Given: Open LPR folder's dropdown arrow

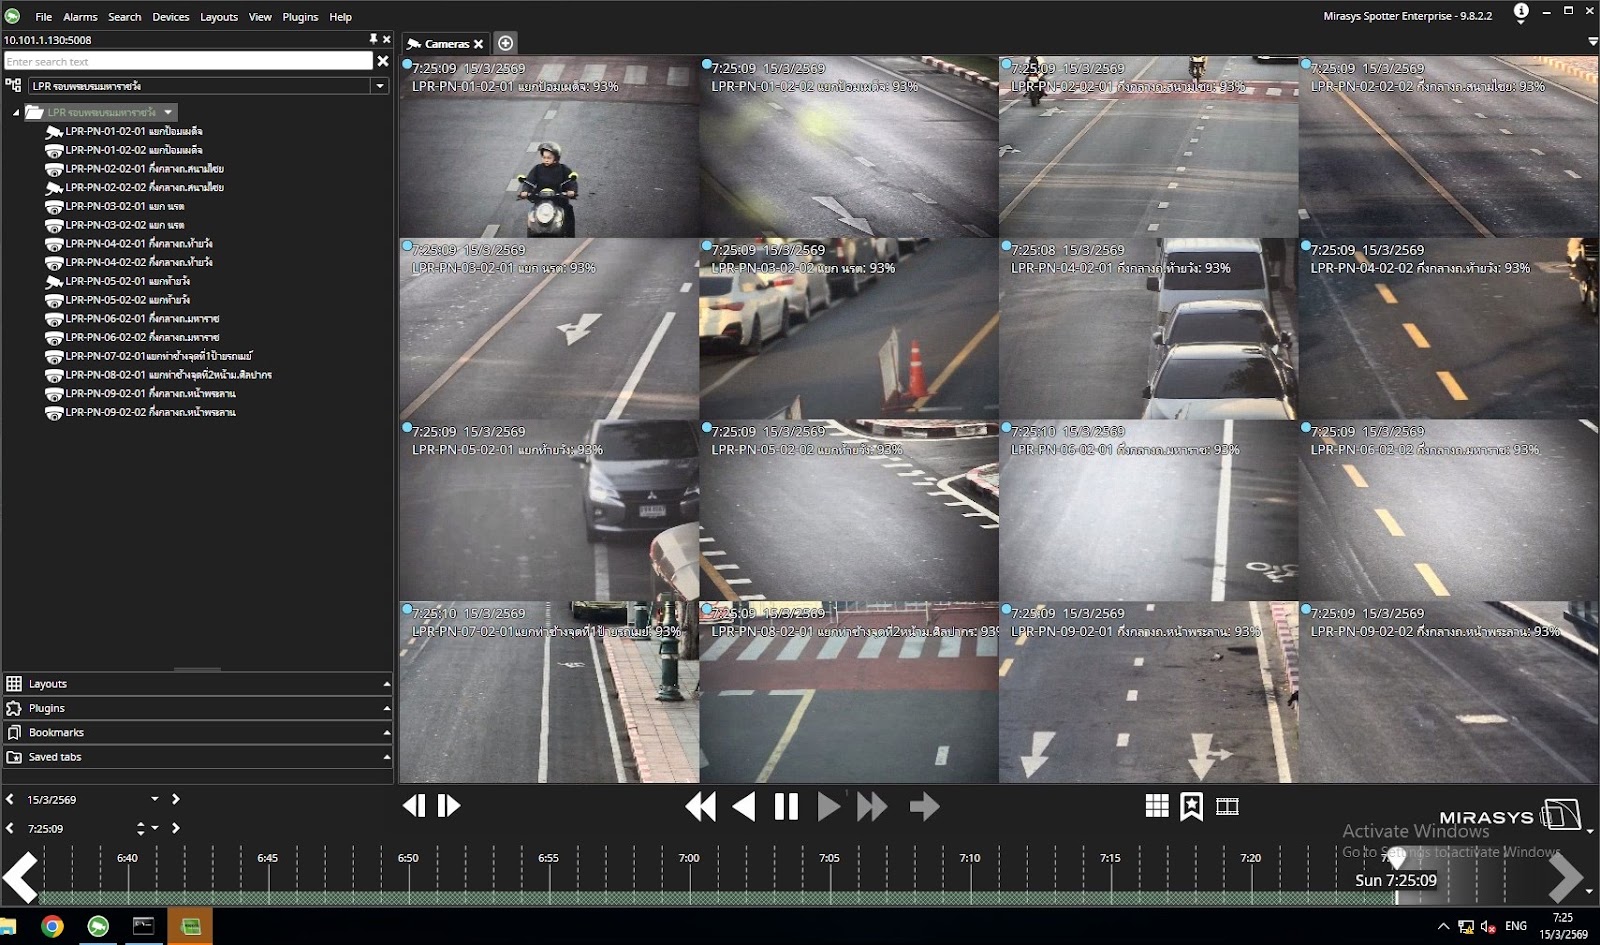Looking at the screenshot, I should point(168,112).
